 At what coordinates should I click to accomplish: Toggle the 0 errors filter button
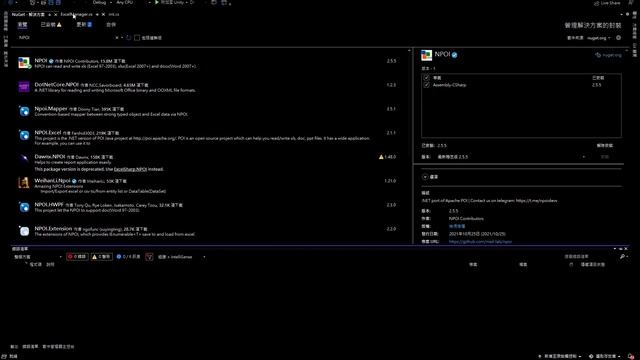click(x=77, y=257)
